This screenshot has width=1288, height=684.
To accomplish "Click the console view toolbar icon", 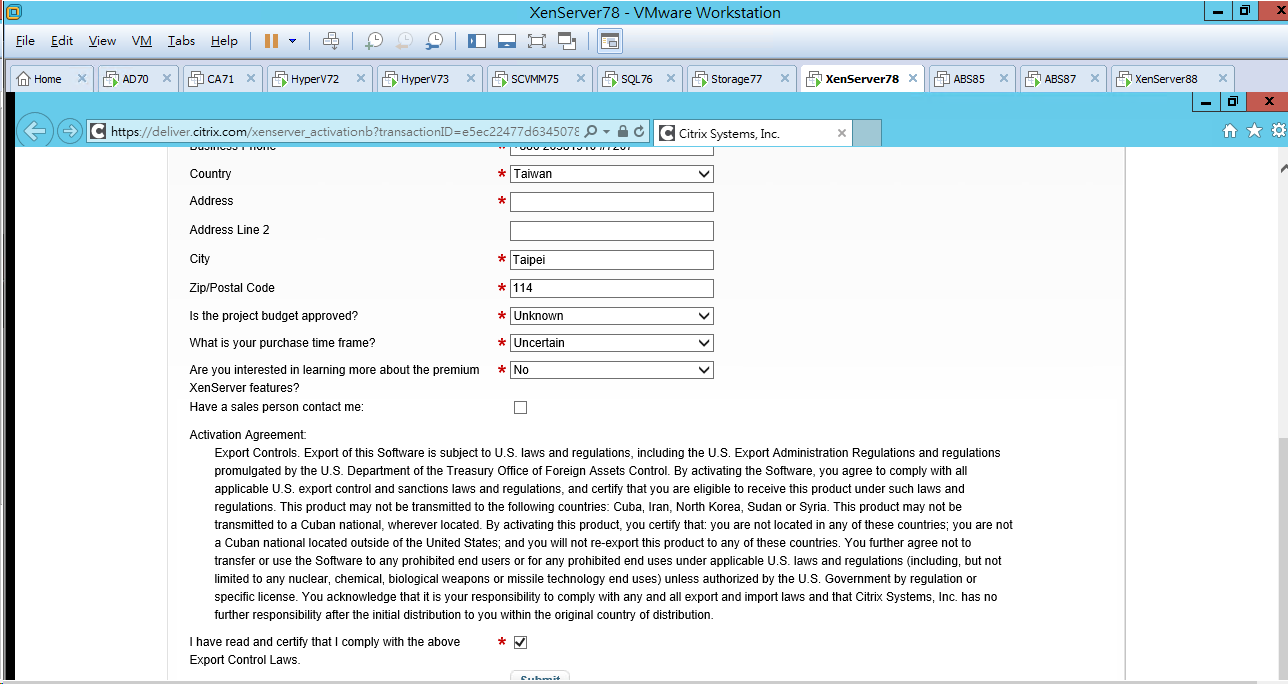I will coord(609,41).
